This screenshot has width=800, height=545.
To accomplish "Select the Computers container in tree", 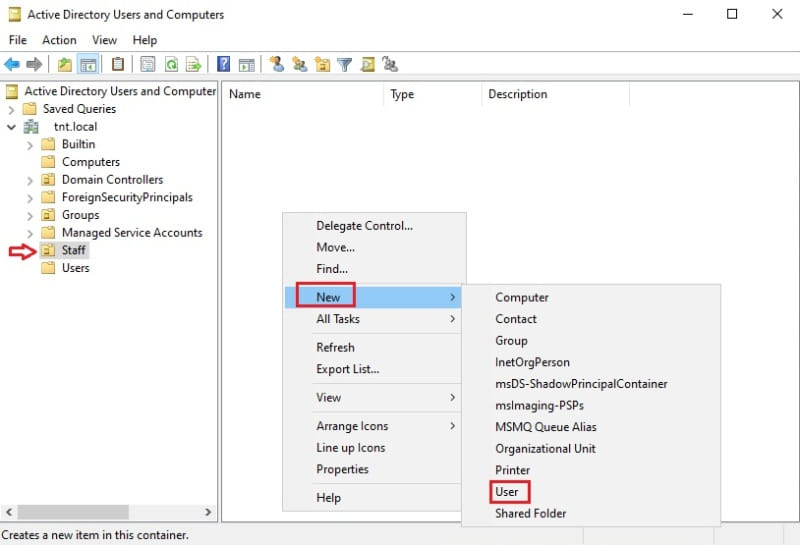I will pyautogui.click(x=91, y=162).
